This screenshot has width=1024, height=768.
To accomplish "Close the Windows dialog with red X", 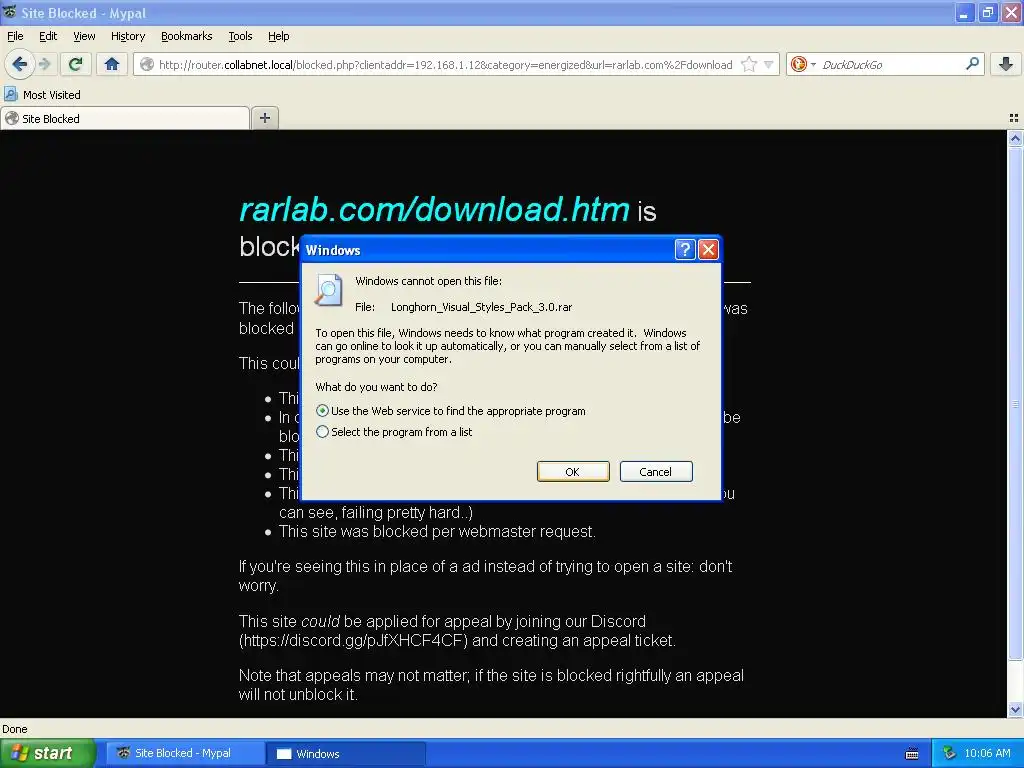I will pos(709,249).
